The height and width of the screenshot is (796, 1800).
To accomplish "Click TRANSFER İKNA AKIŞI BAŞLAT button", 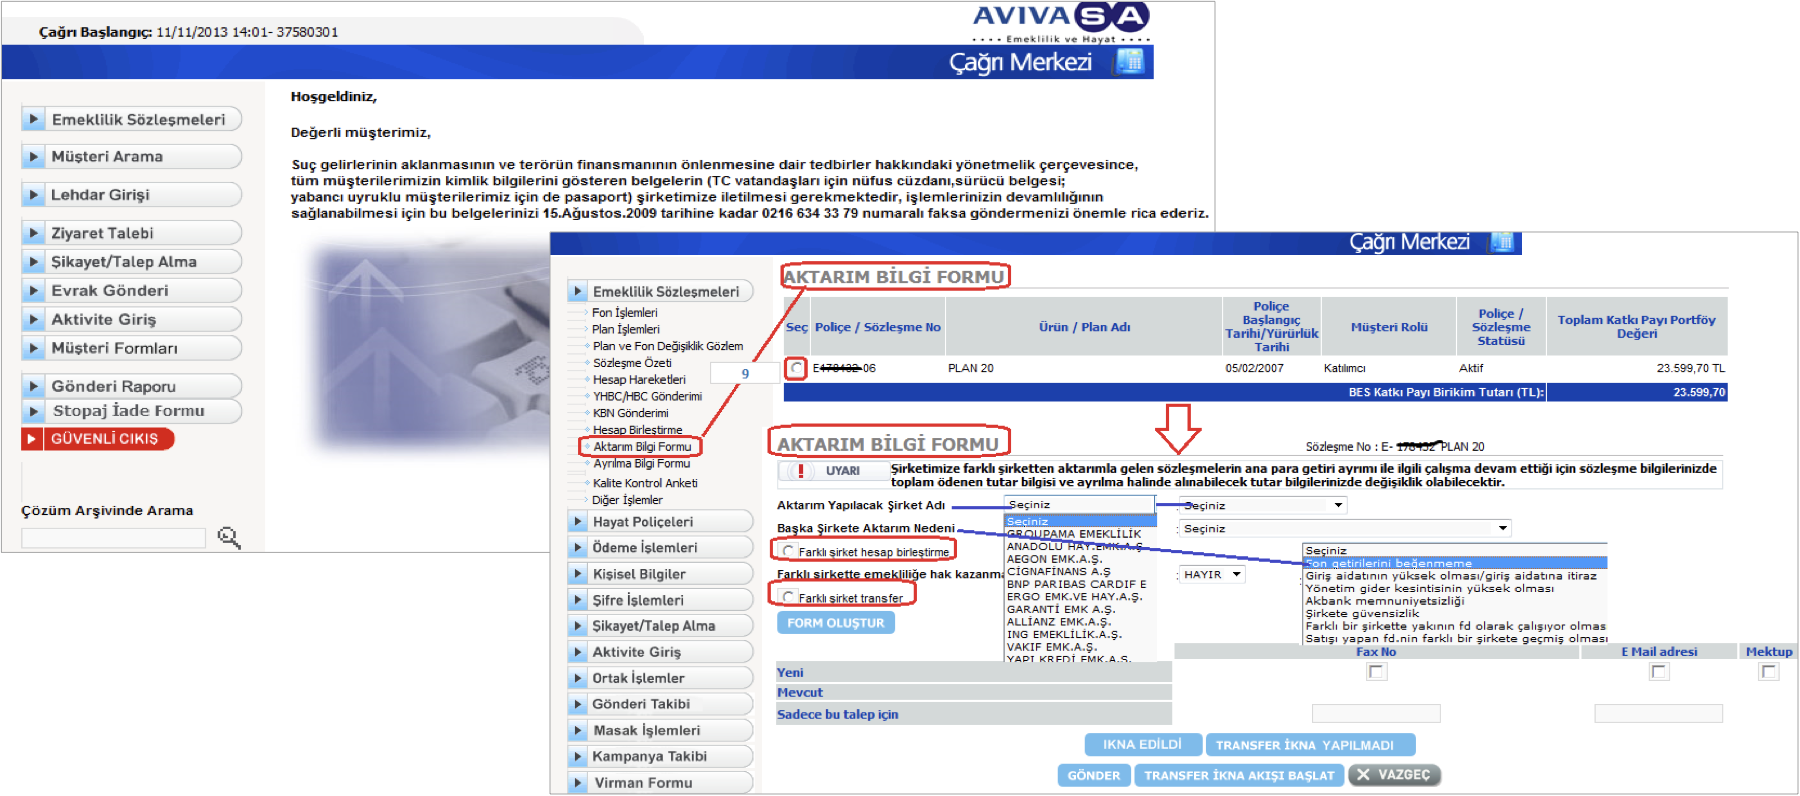I will [x=1239, y=775].
